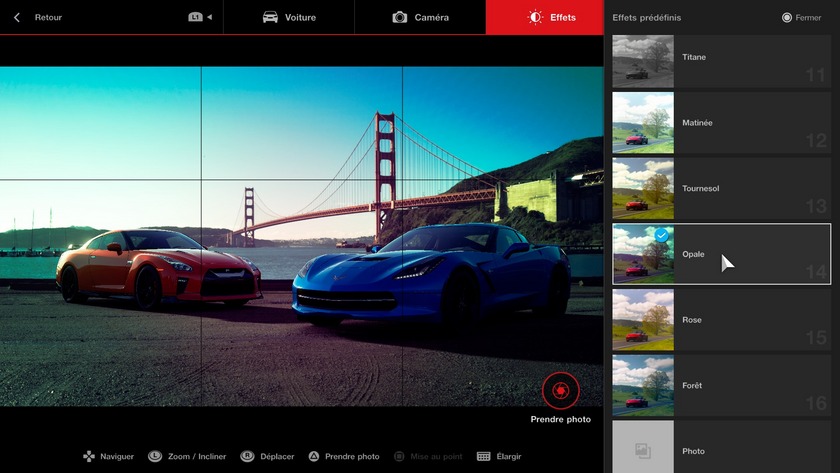
Task: Click the car icon in Voiture tab
Action: pyautogui.click(x=270, y=17)
